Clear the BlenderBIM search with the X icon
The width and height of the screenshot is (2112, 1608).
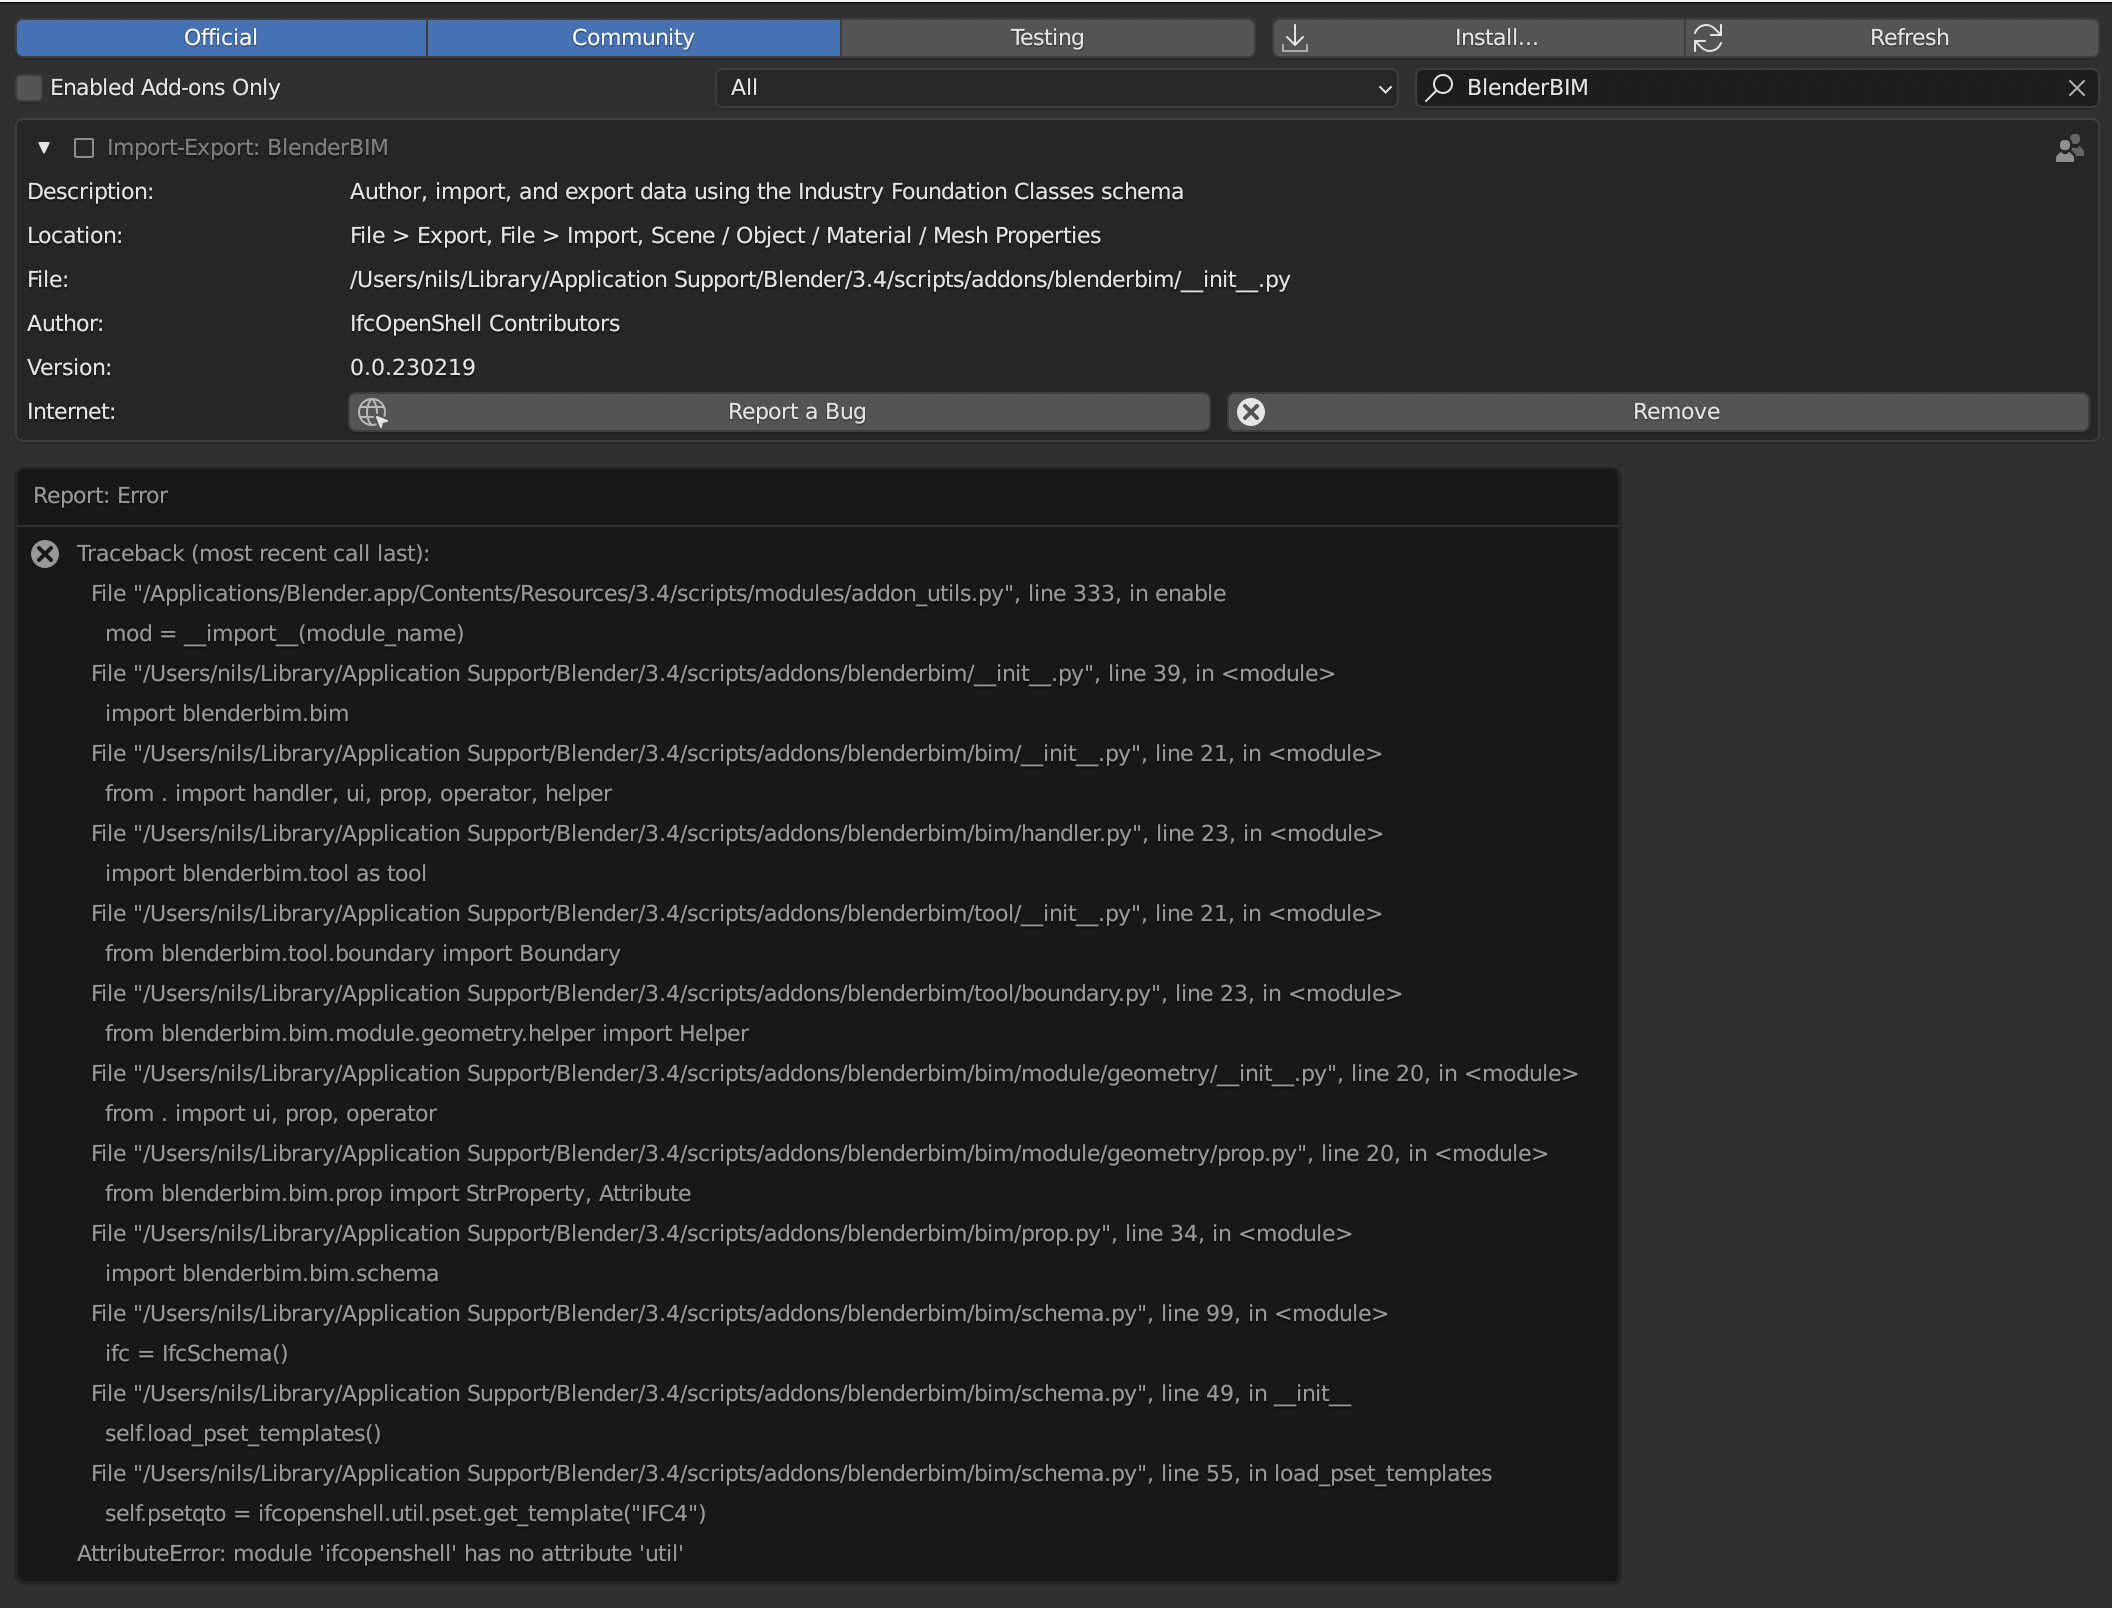[x=2077, y=87]
